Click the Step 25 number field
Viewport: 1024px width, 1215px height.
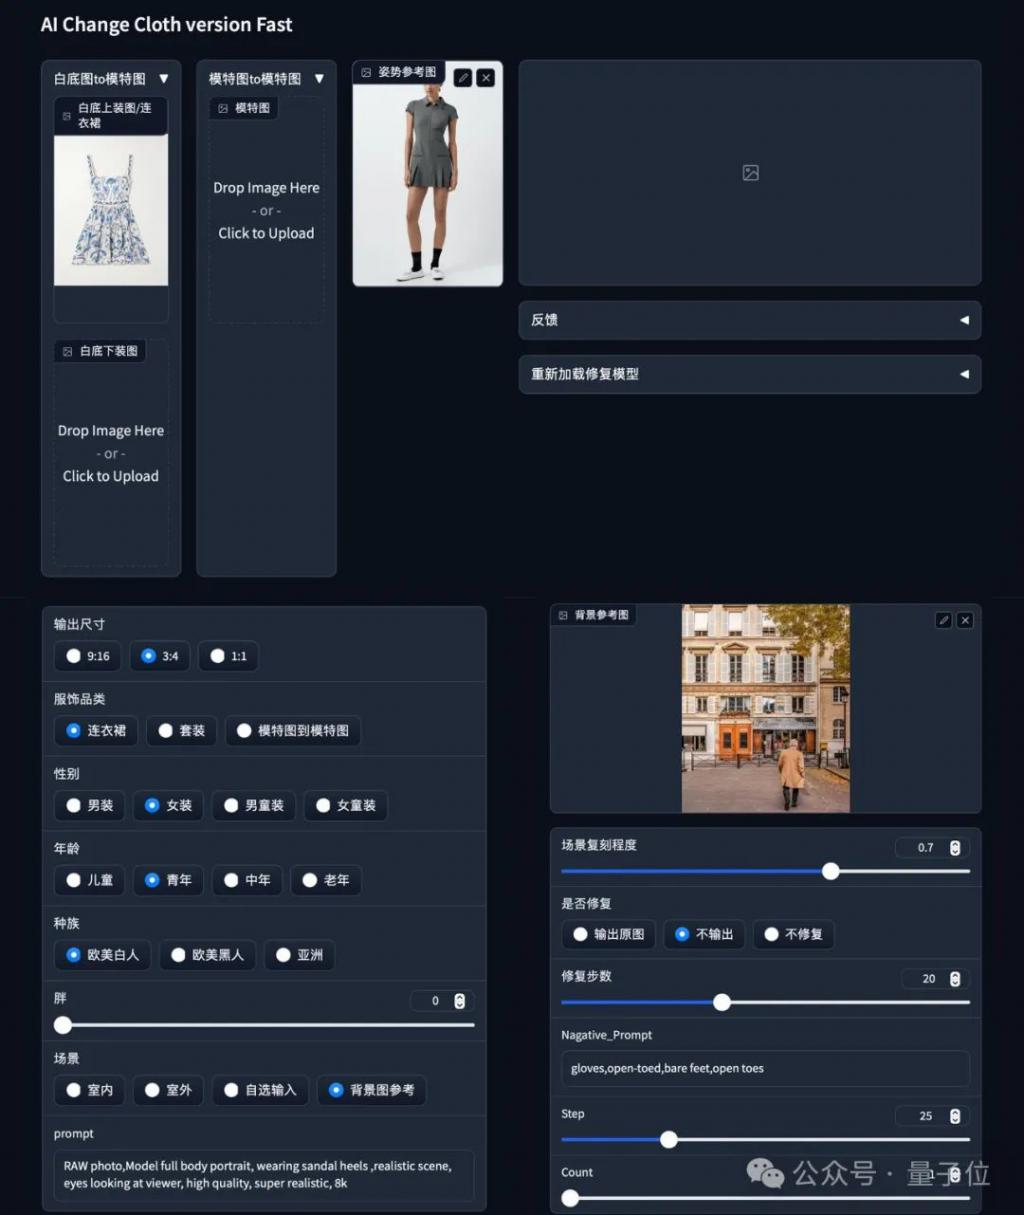pyautogui.click(x=932, y=1116)
